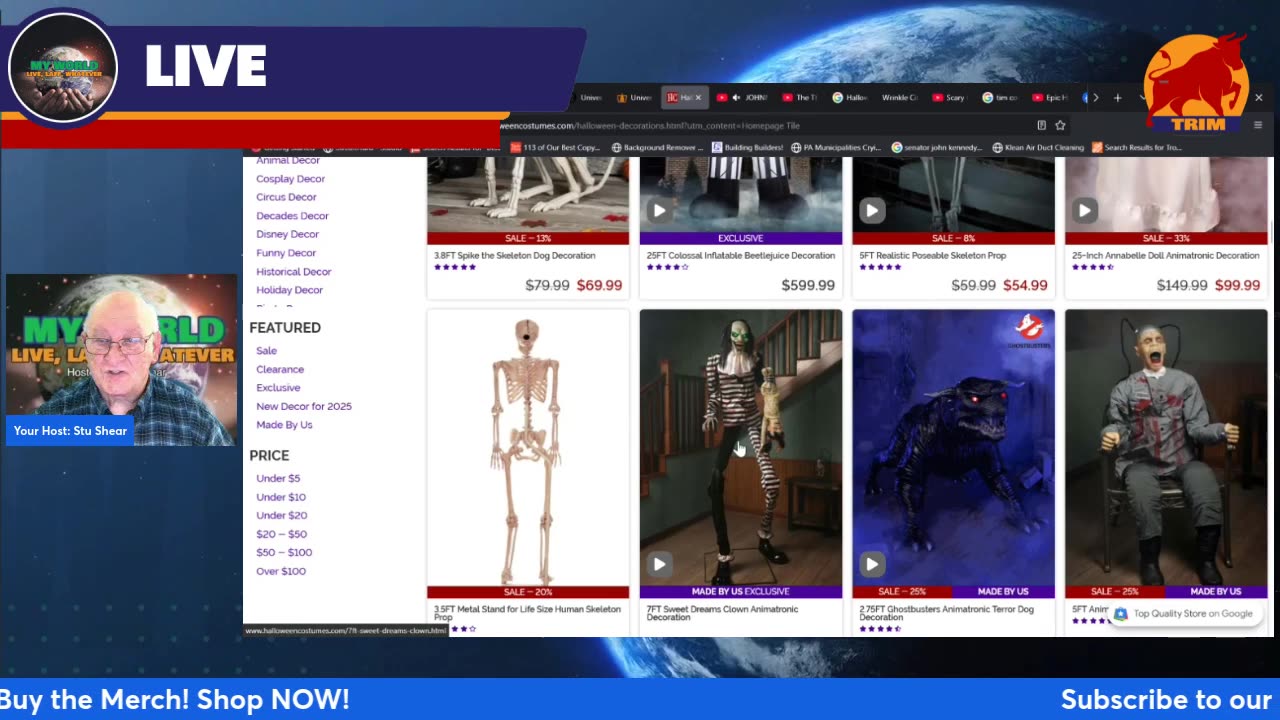Image resolution: width=1280 pixels, height=720 pixels.
Task: Filter price Under $10
Action: (x=281, y=497)
